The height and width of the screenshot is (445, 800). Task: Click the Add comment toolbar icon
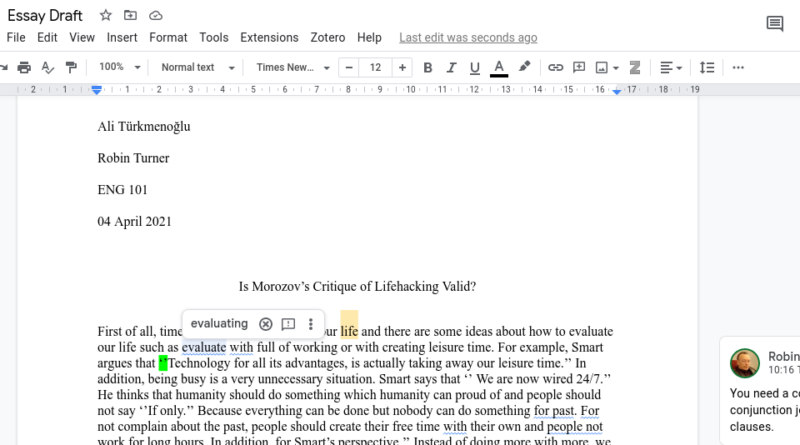[x=578, y=67]
